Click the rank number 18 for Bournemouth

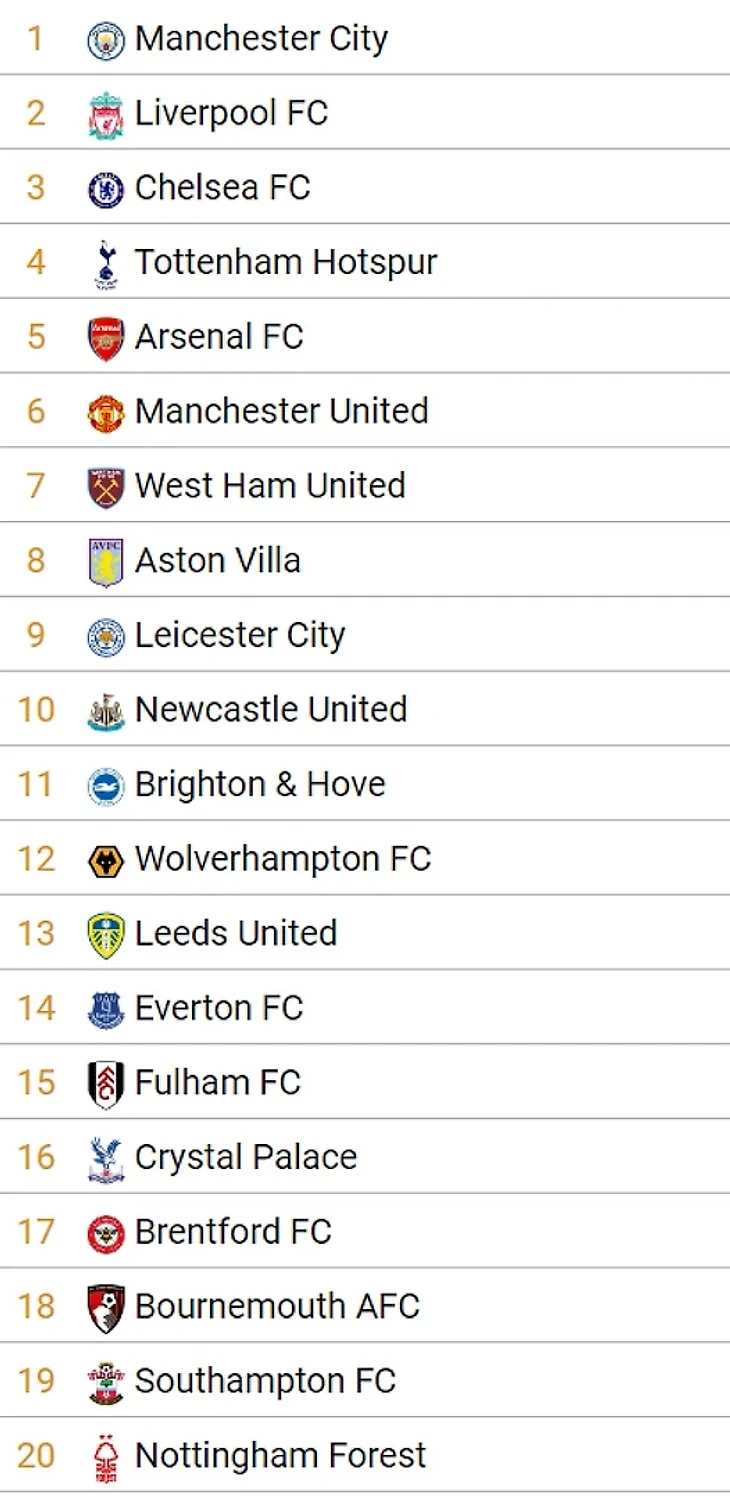click(36, 1306)
